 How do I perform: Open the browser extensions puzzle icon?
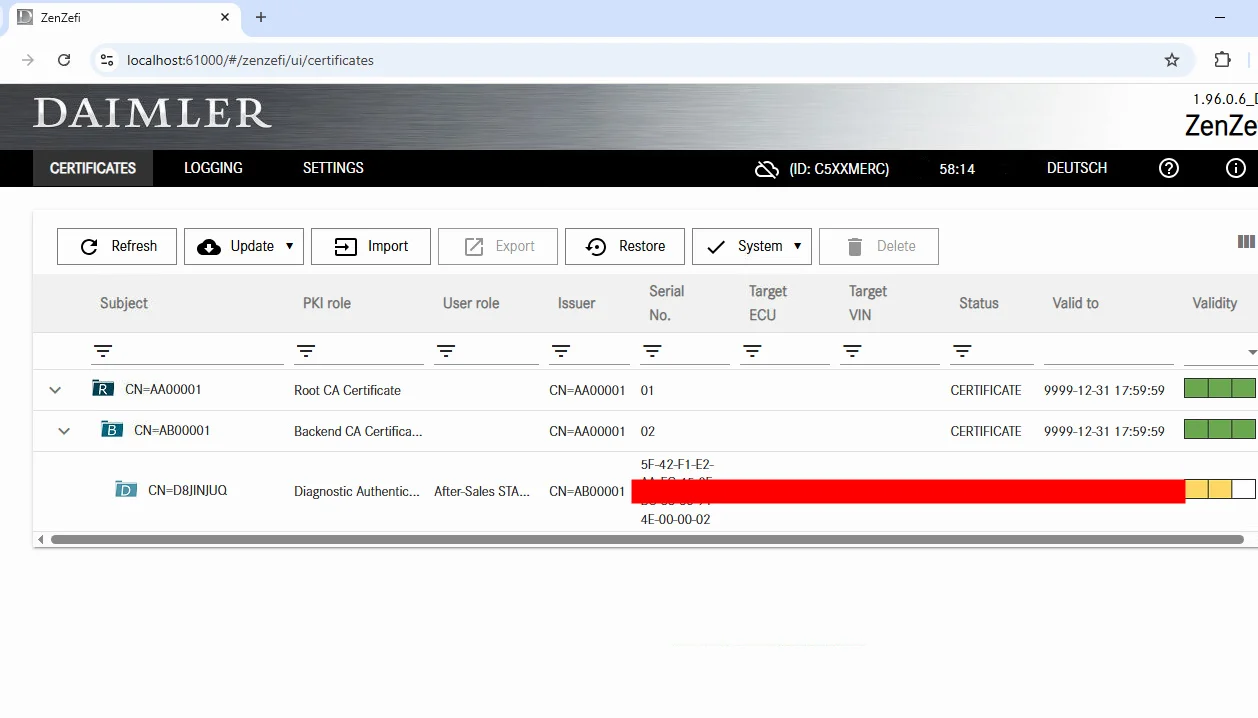coord(1222,60)
